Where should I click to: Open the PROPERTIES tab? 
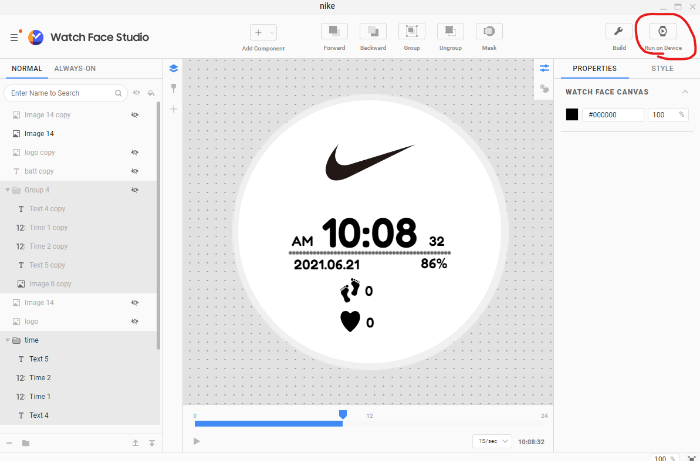[595, 68]
